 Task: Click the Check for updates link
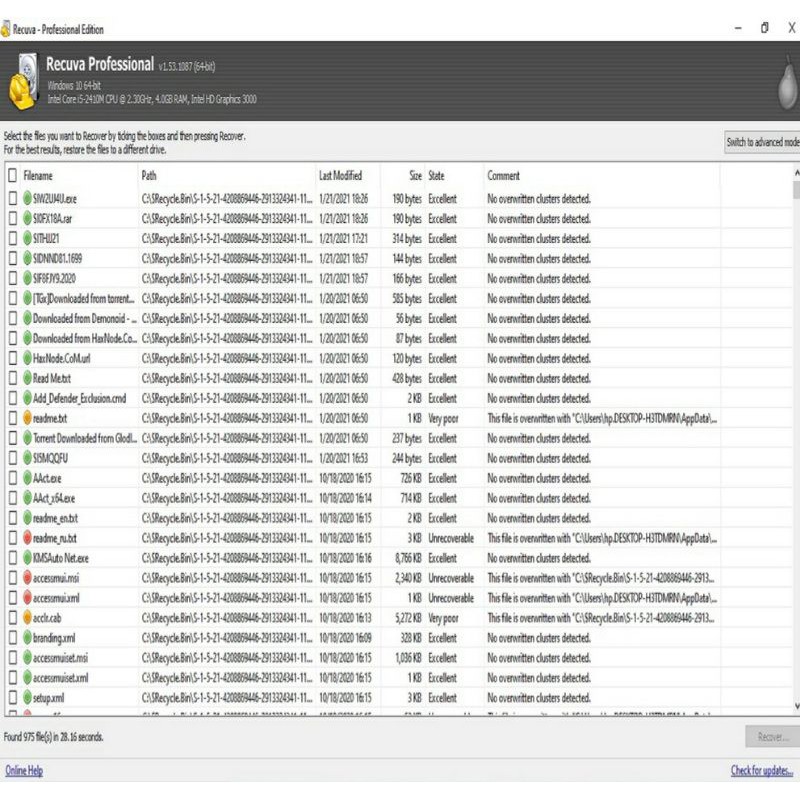[764, 771]
